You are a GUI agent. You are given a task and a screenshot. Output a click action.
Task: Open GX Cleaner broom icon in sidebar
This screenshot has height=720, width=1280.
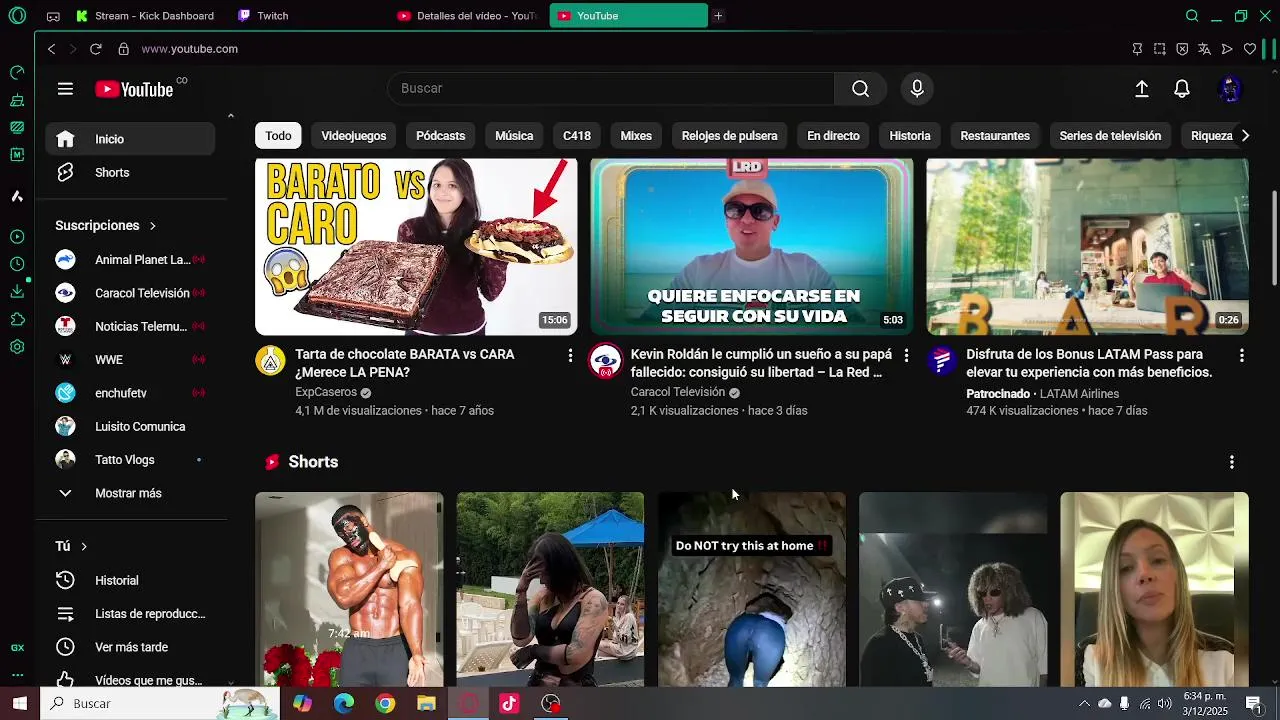tap(17, 100)
